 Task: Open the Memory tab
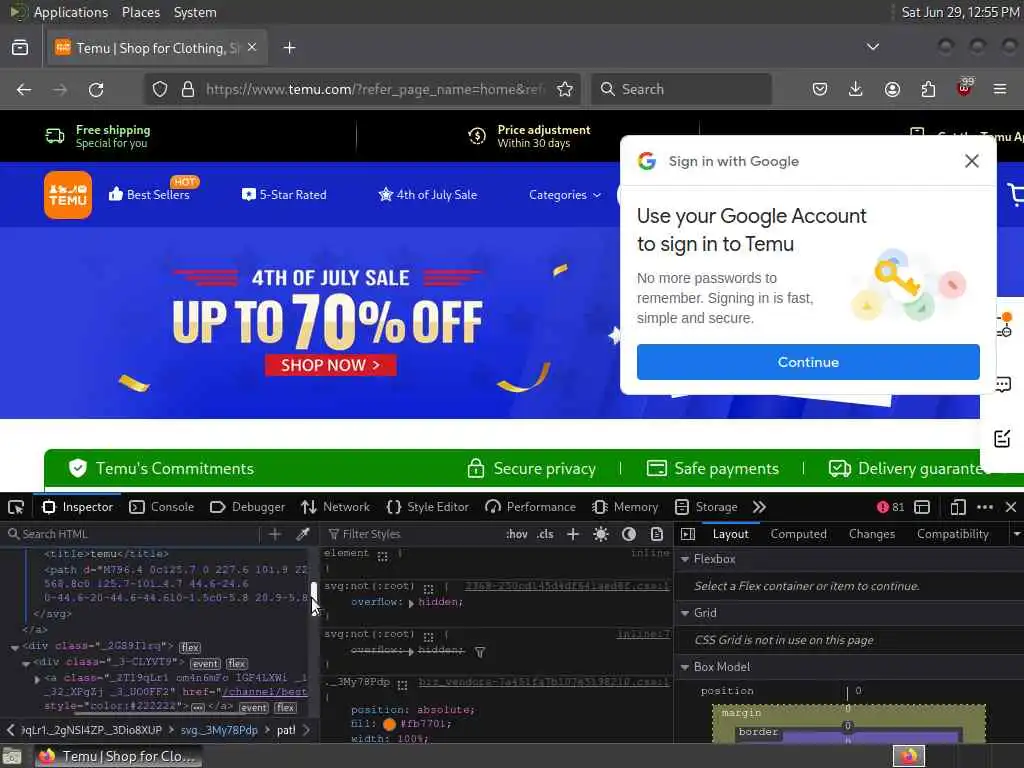[625, 507]
